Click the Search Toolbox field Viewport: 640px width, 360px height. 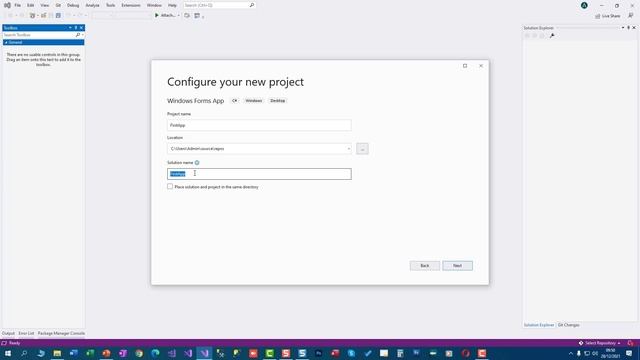click(39, 35)
